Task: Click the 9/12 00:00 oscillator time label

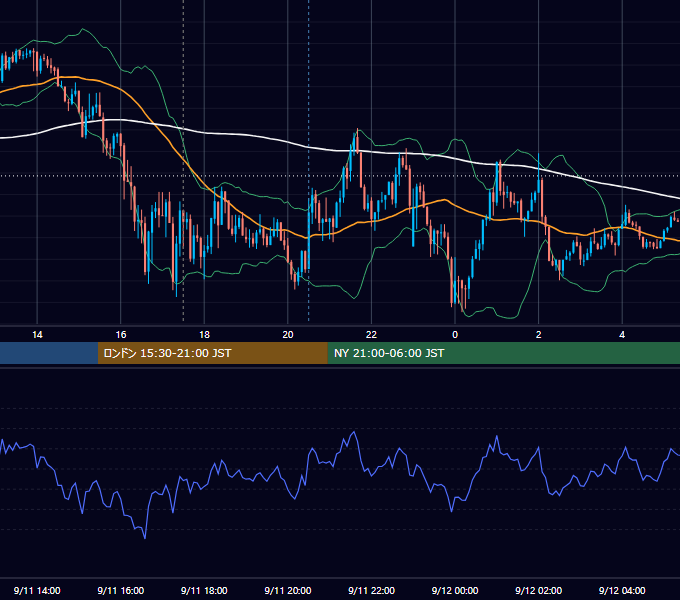Action: point(455,590)
